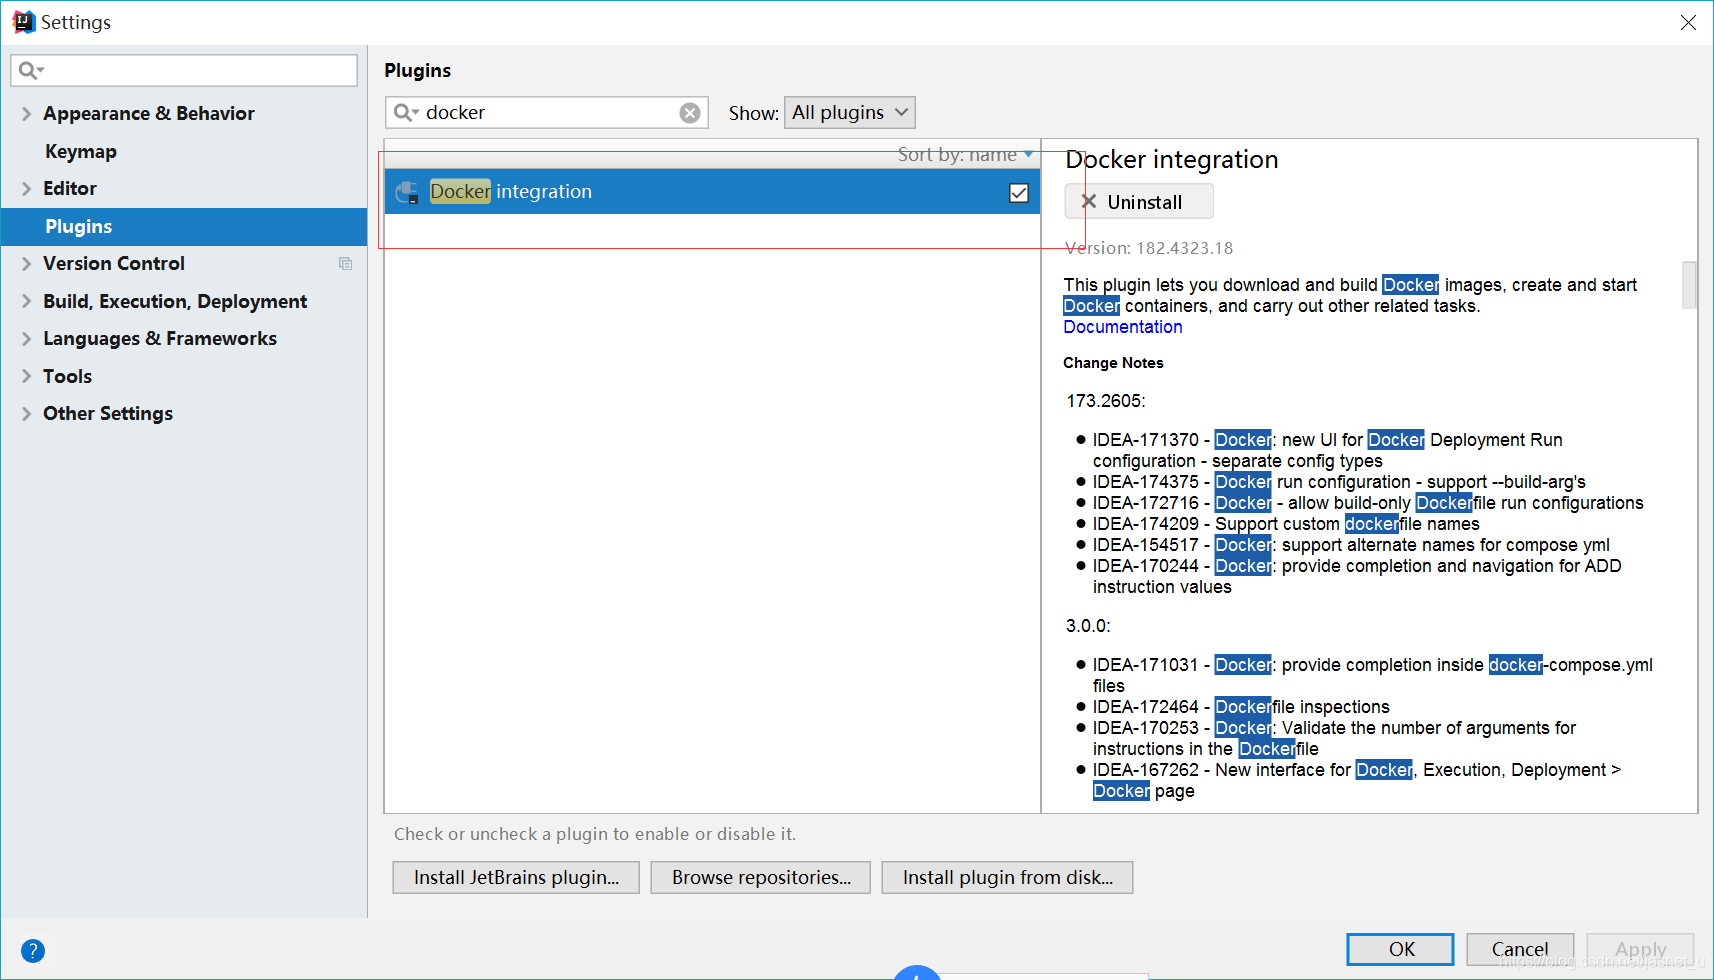The width and height of the screenshot is (1714, 980).
Task: Expand Languages & Frameworks arrow
Action: pyautogui.click(x=27, y=339)
